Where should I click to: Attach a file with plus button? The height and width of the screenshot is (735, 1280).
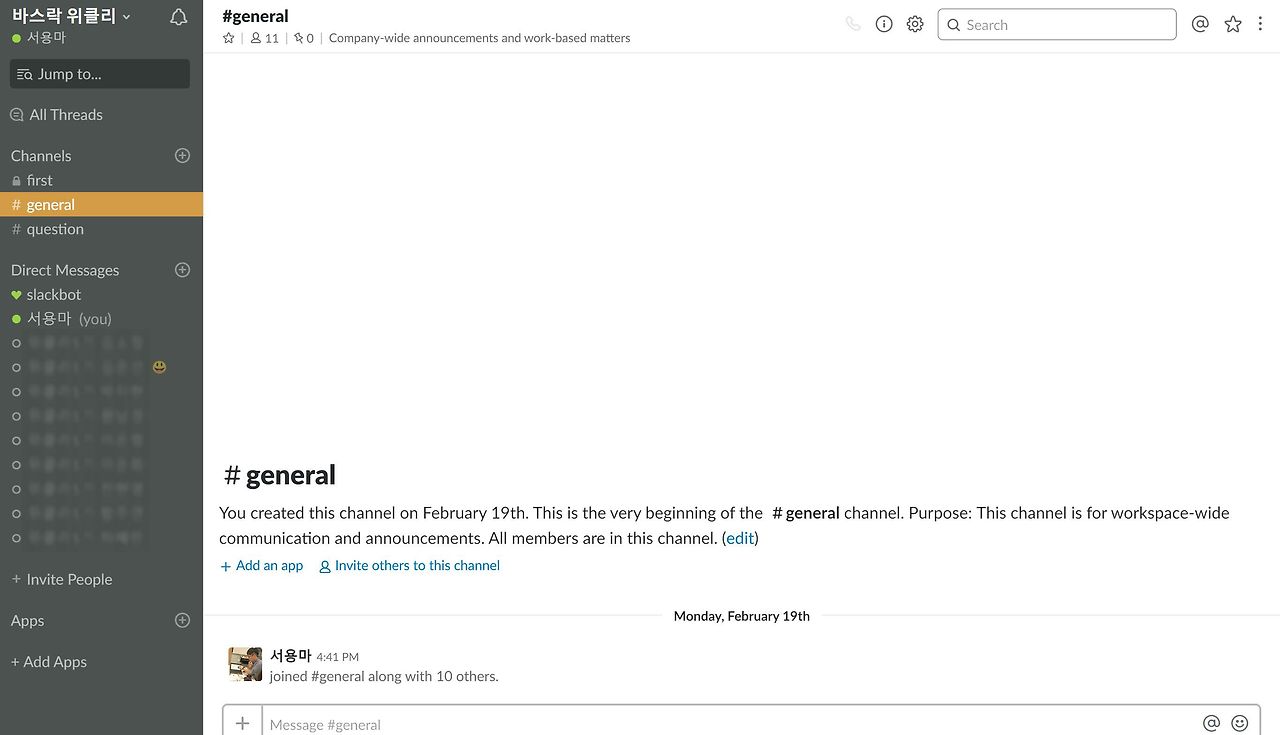(242, 722)
